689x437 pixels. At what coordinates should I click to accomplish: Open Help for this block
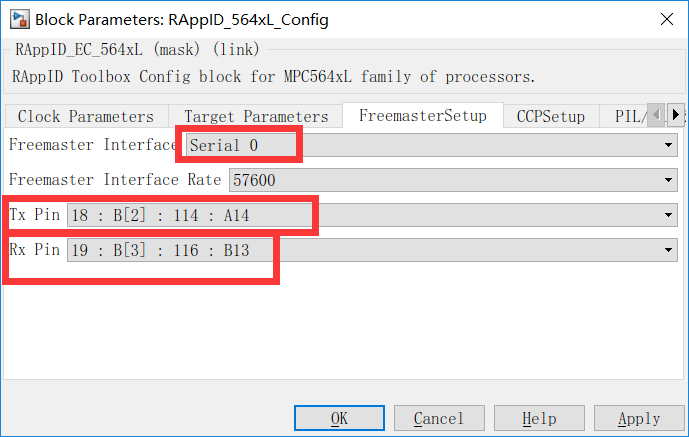click(539, 418)
